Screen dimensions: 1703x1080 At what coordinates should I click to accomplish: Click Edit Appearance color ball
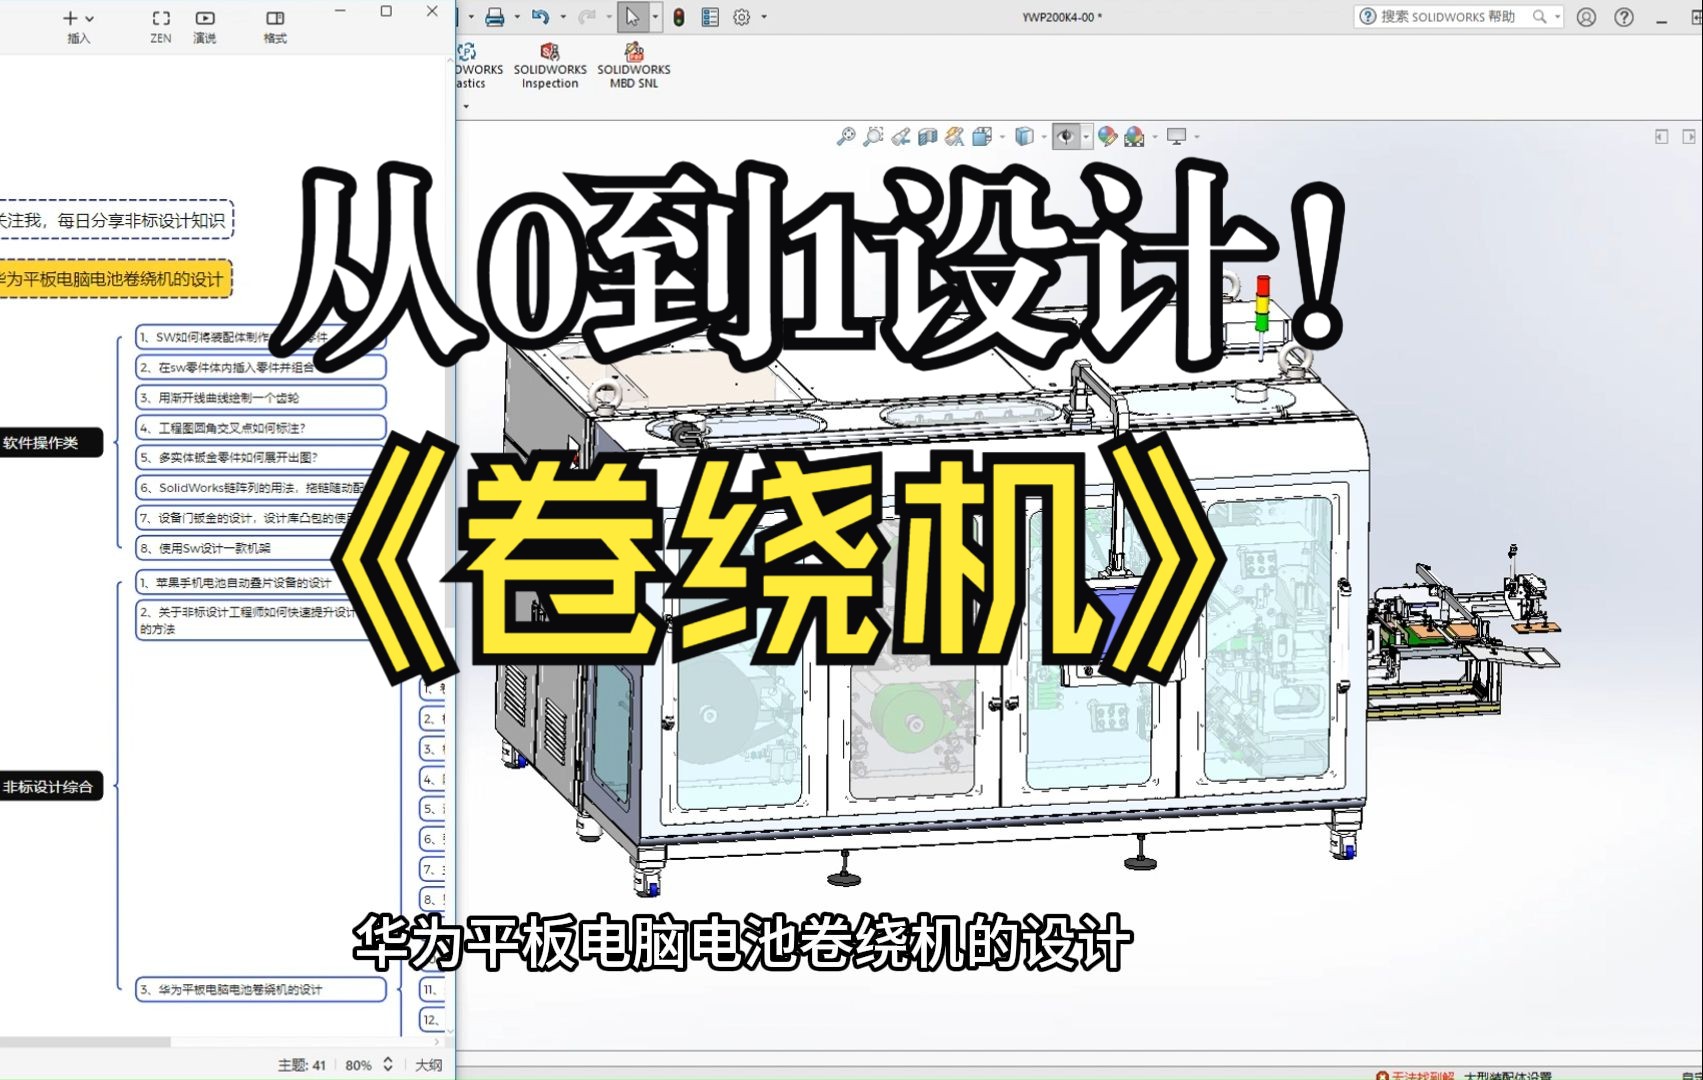coord(1107,136)
